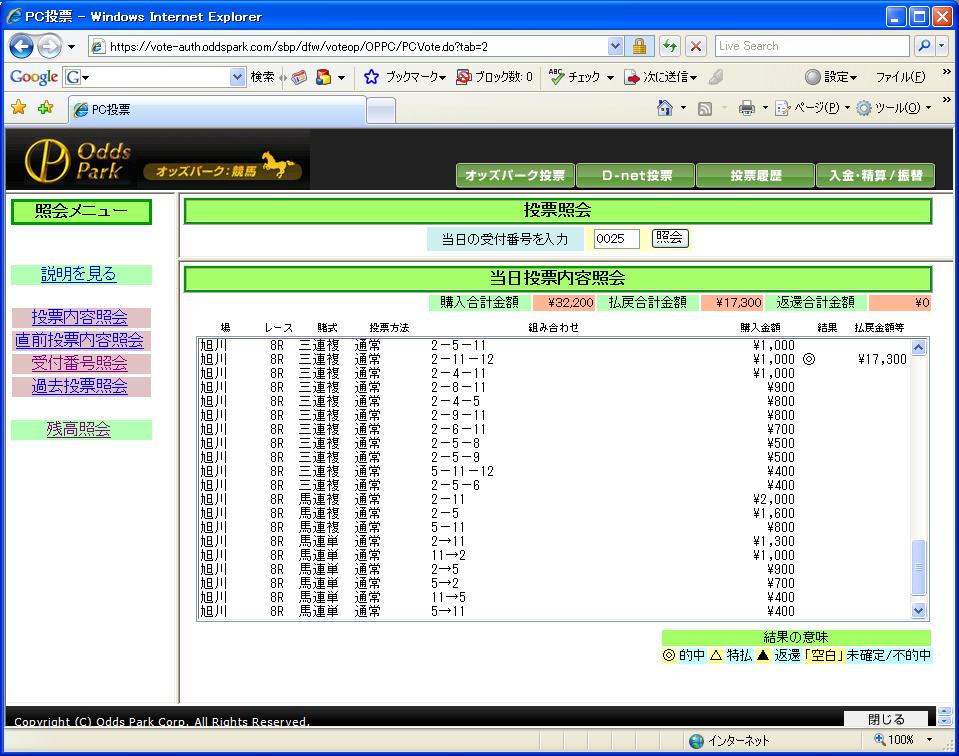This screenshot has height=756, width=959.
Task: Open the recent pages dropdown beside Forward
Action: (x=71, y=46)
